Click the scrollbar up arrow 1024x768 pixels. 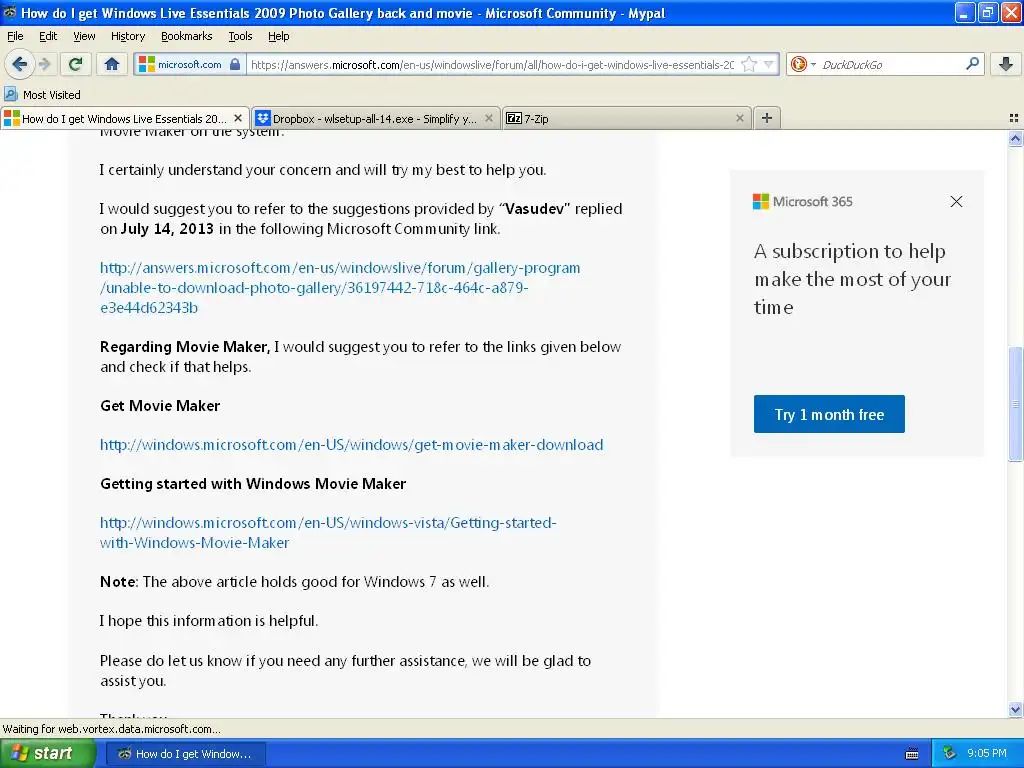pos(1015,138)
